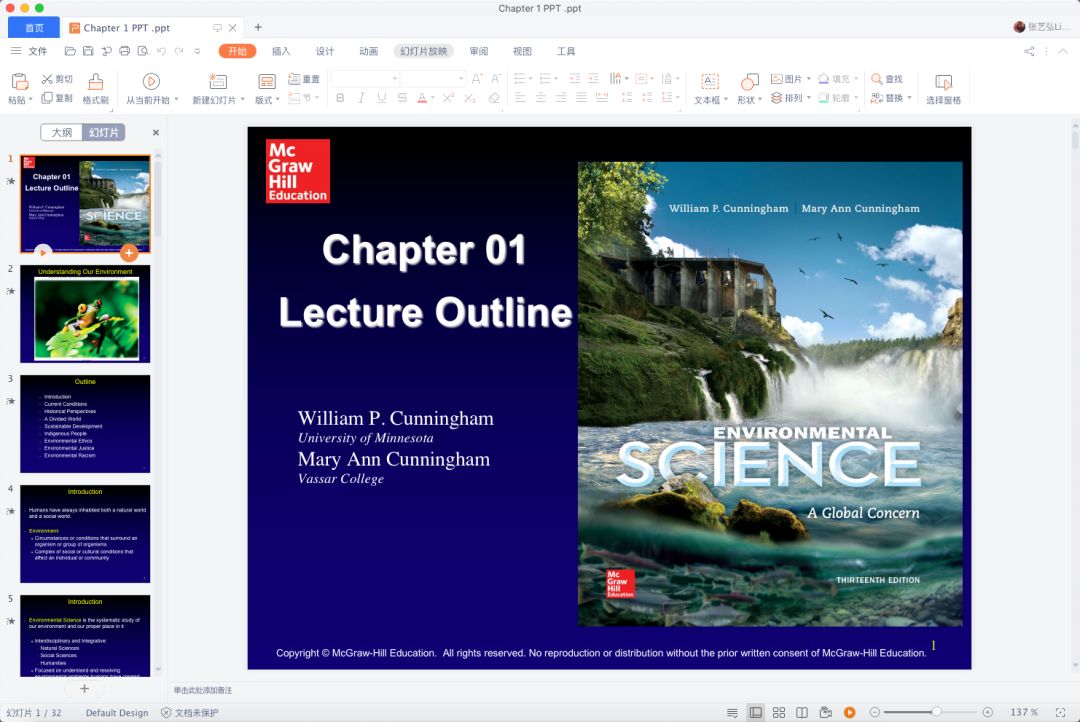Switch panel to 大纲 outline view
Screen dimensions: 1080x722
pos(61,132)
